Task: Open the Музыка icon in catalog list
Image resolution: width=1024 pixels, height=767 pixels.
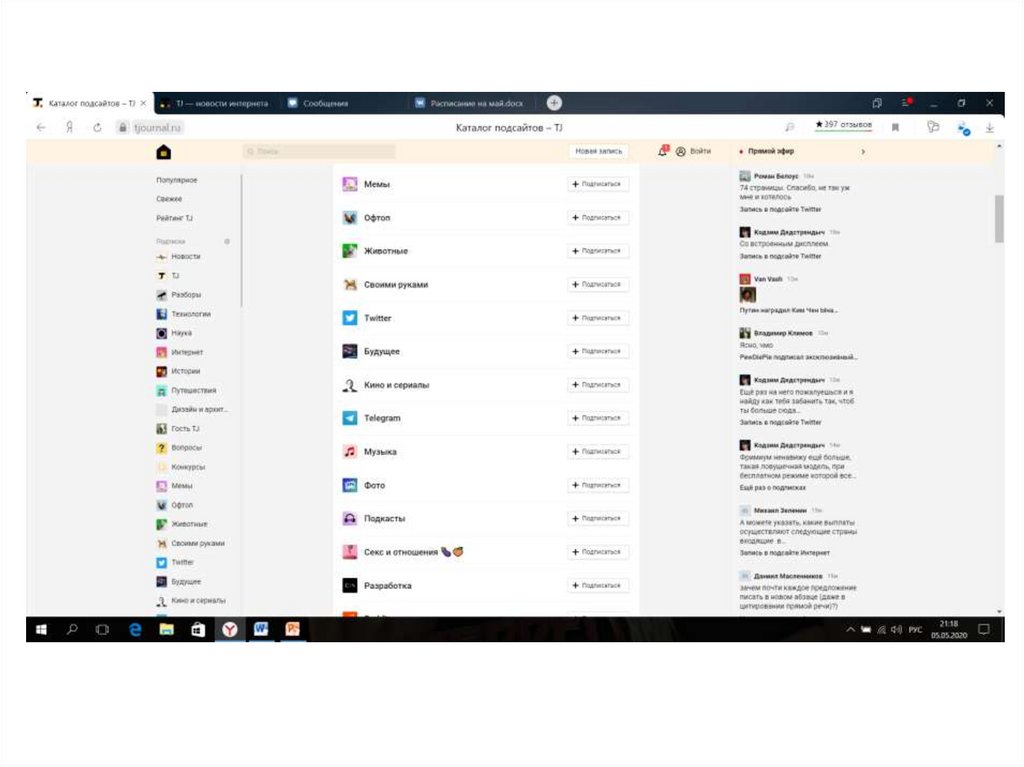Action: 350,451
